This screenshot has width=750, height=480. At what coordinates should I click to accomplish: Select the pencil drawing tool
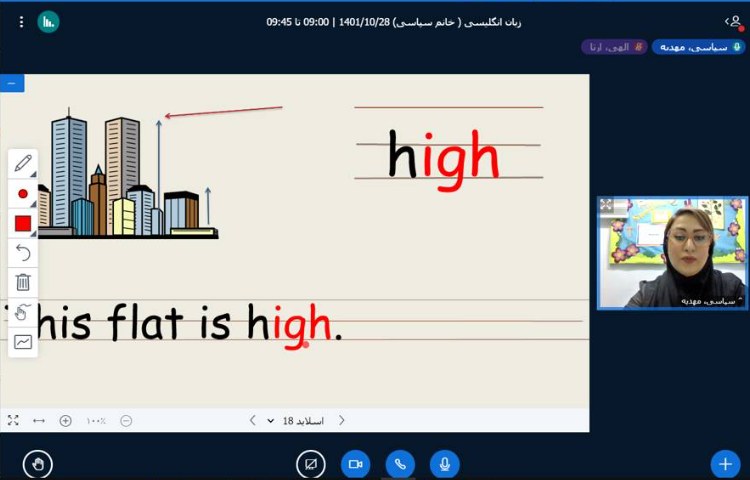pos(23,164)
